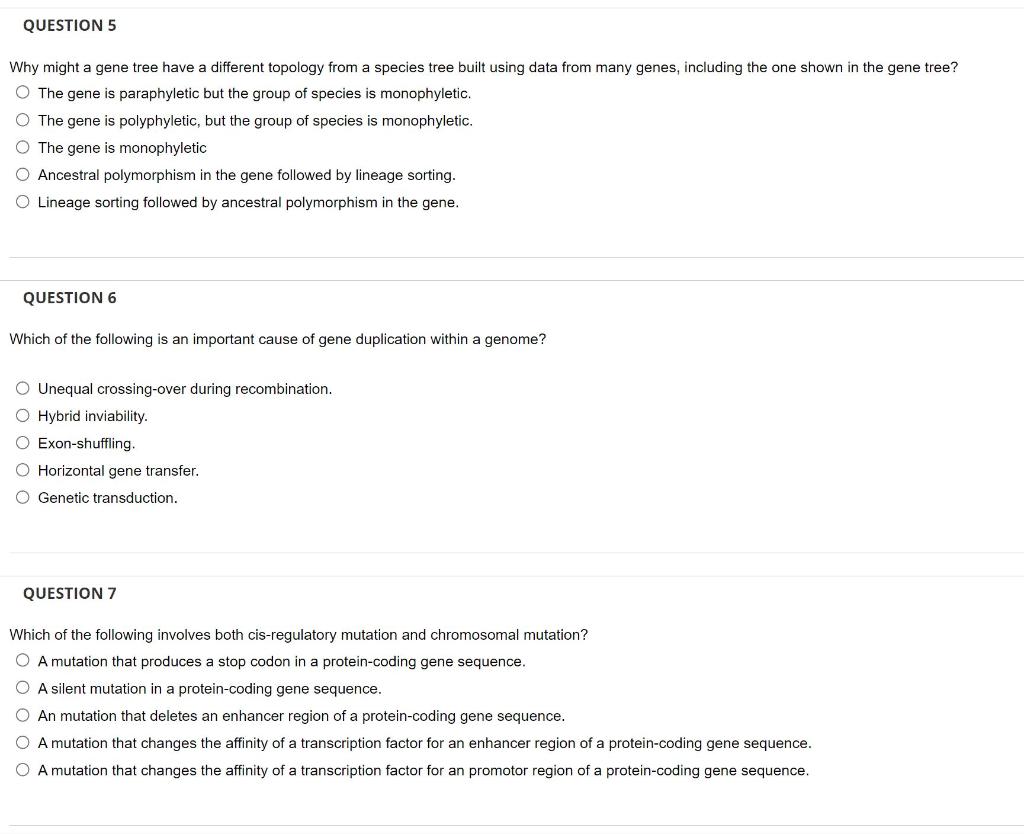Screen dimensions: 1024x834
Task: Choose 'Unequal crossing-over during recombination' answer
Action: point(23,389)
